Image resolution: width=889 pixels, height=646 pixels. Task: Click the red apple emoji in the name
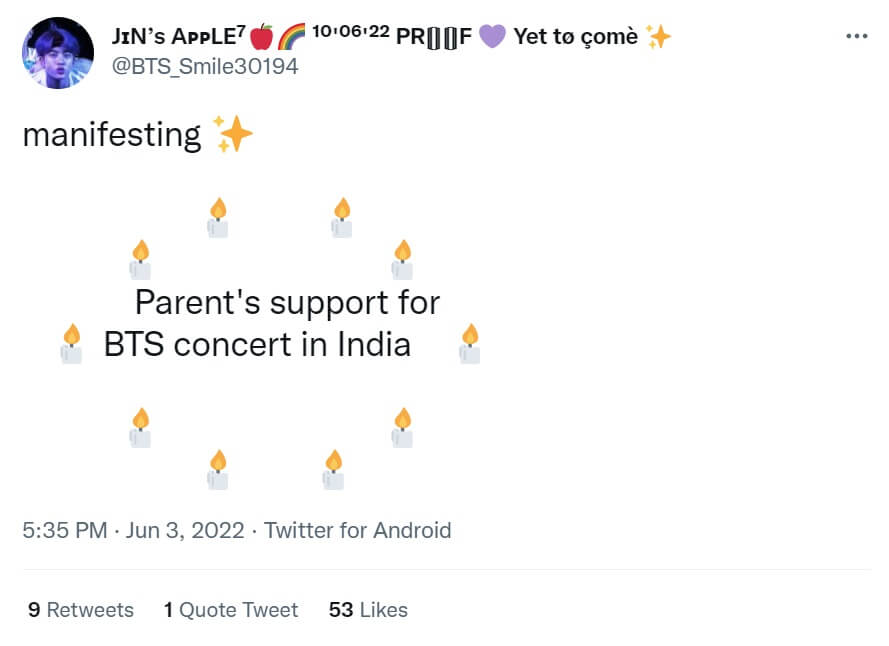[262, 37]
